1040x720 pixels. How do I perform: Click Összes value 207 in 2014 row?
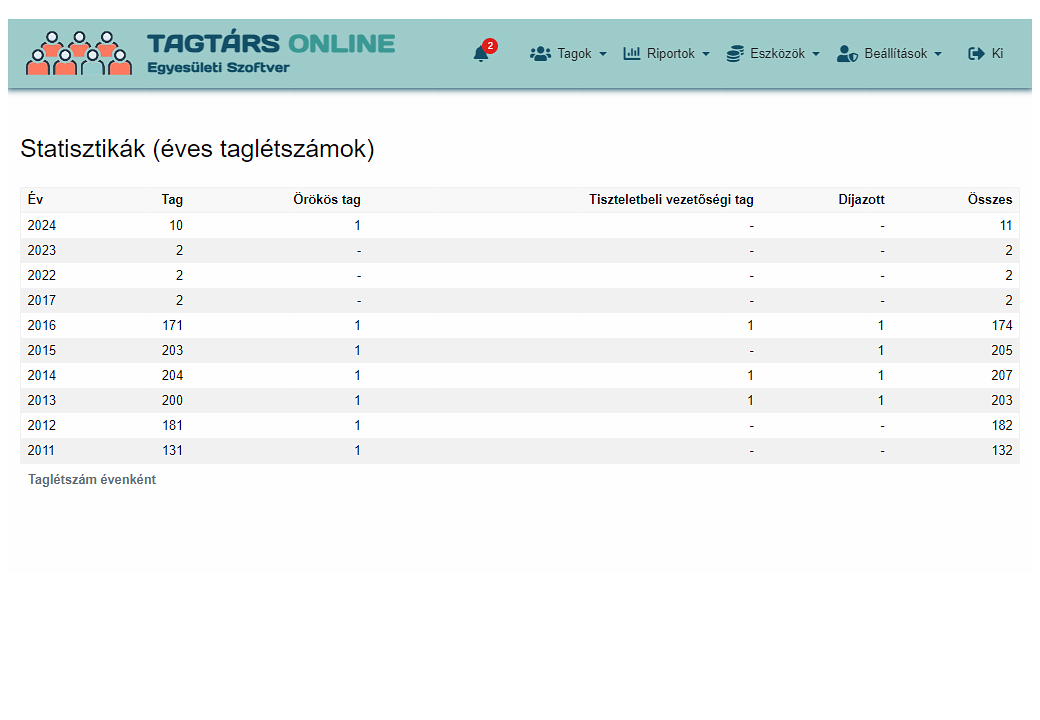click(1002, 375)
